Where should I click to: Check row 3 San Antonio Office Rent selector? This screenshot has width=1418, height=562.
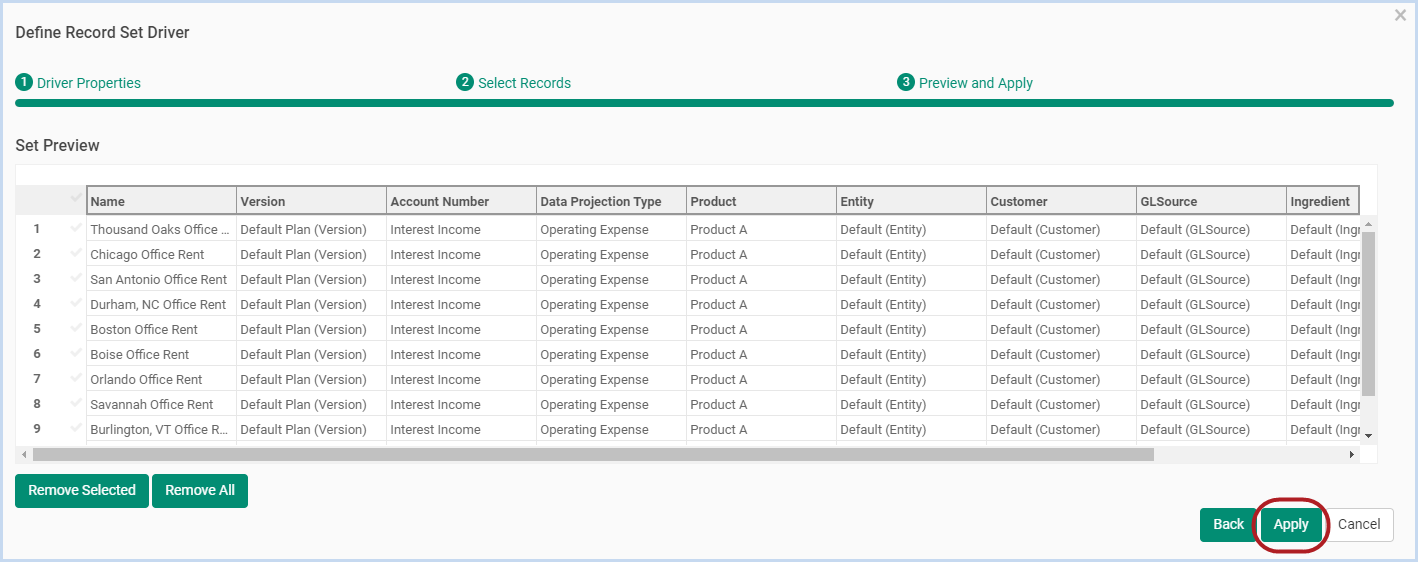[76, 279]
